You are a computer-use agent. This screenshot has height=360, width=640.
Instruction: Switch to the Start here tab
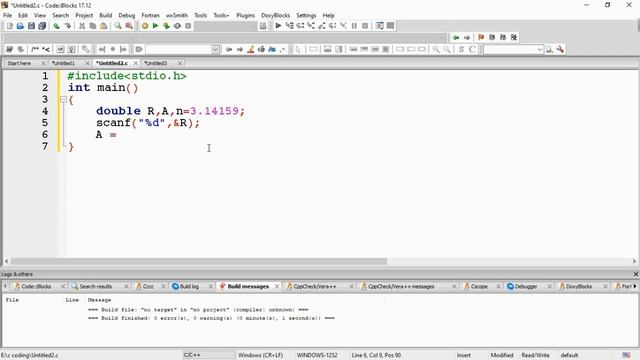[x=19, y=63]
